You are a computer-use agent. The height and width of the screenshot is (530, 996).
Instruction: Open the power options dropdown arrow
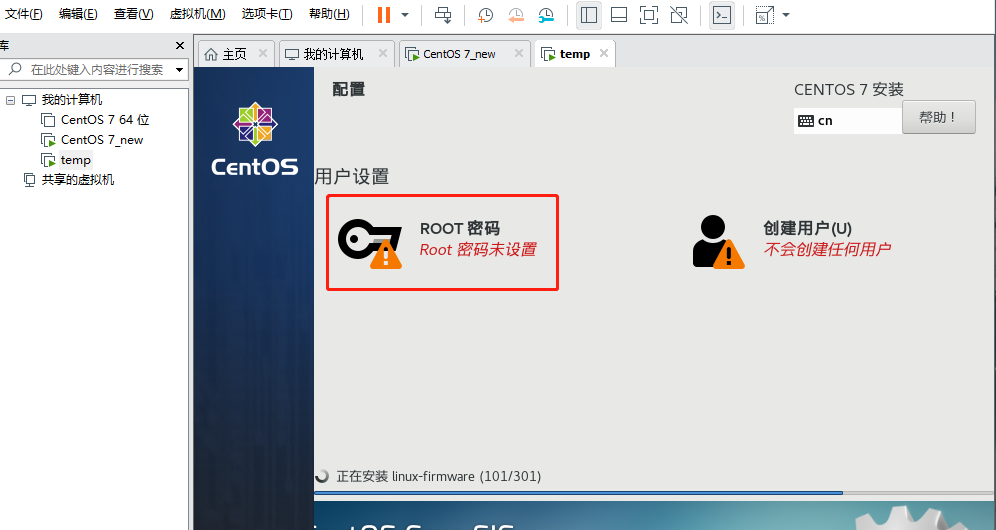405,15
